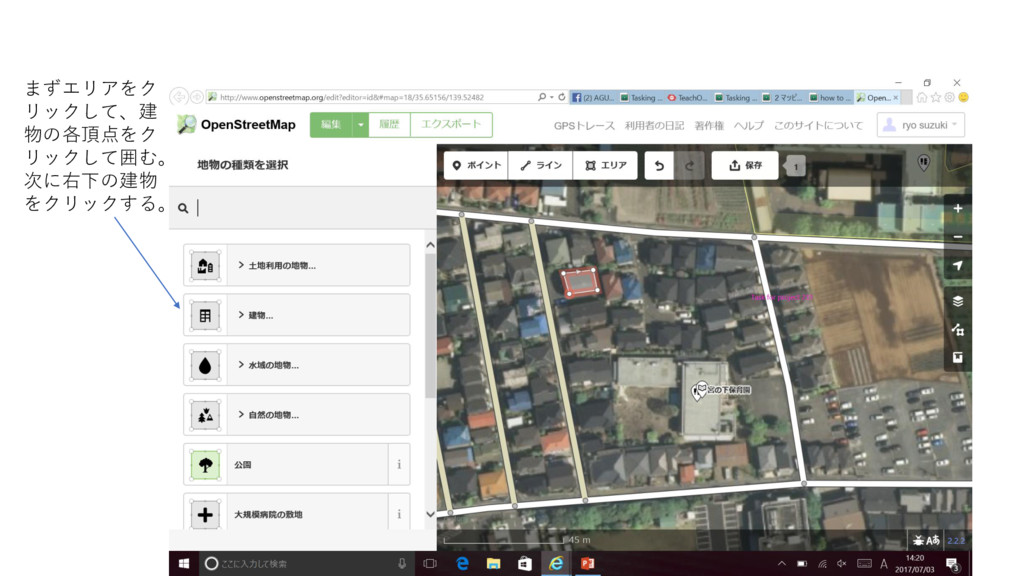Expand the 水域の地物 category

(x=296, y=365)
